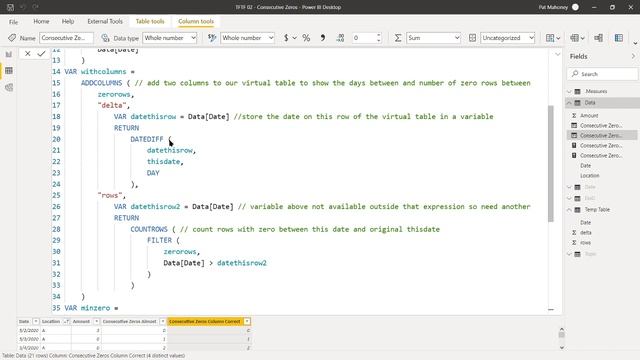Image resolution: width=640 pixels, height=360 pixels.
Task: Switch to the Home tab
Action: tap(41, 21)
